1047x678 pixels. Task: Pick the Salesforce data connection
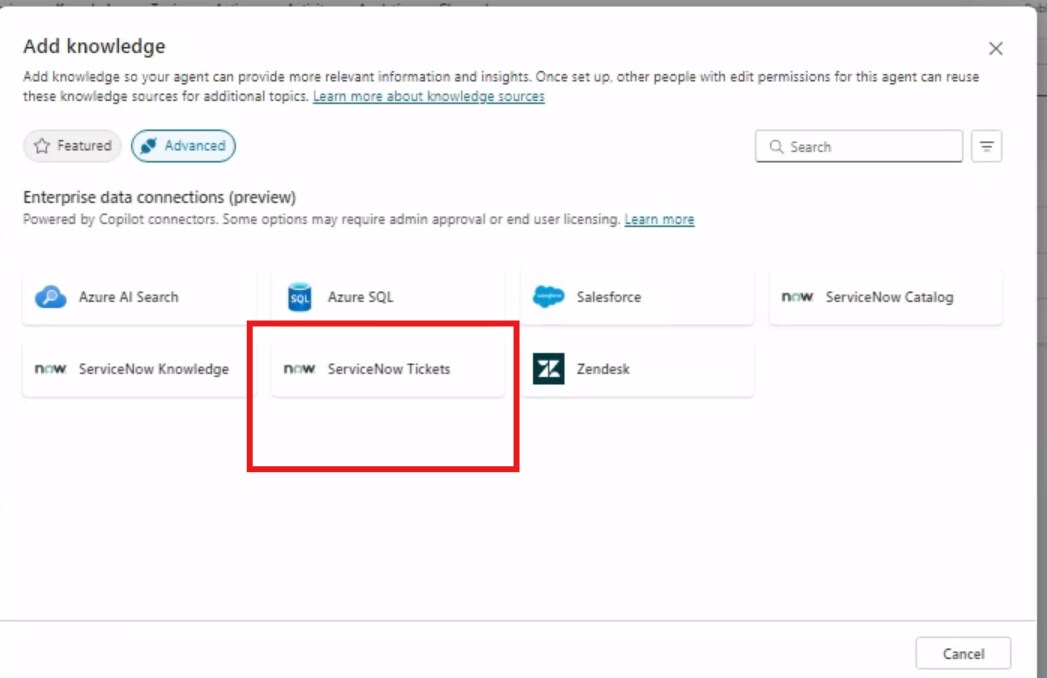[637, 297]
